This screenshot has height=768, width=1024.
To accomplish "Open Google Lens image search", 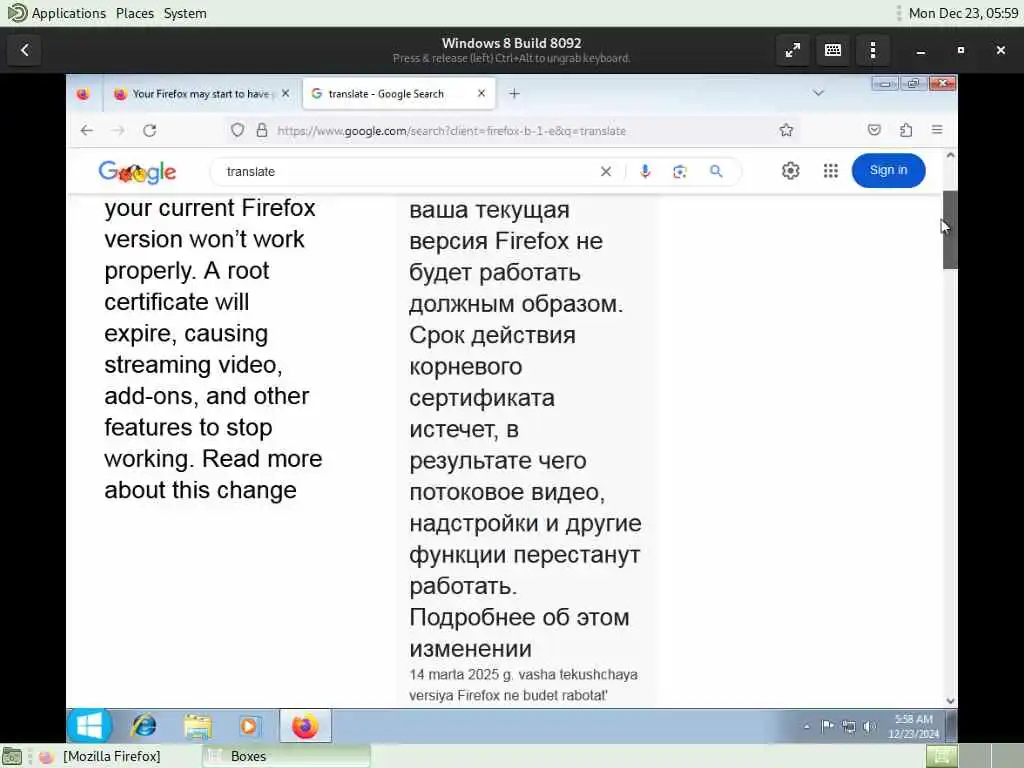I will (x=680, y=172).
